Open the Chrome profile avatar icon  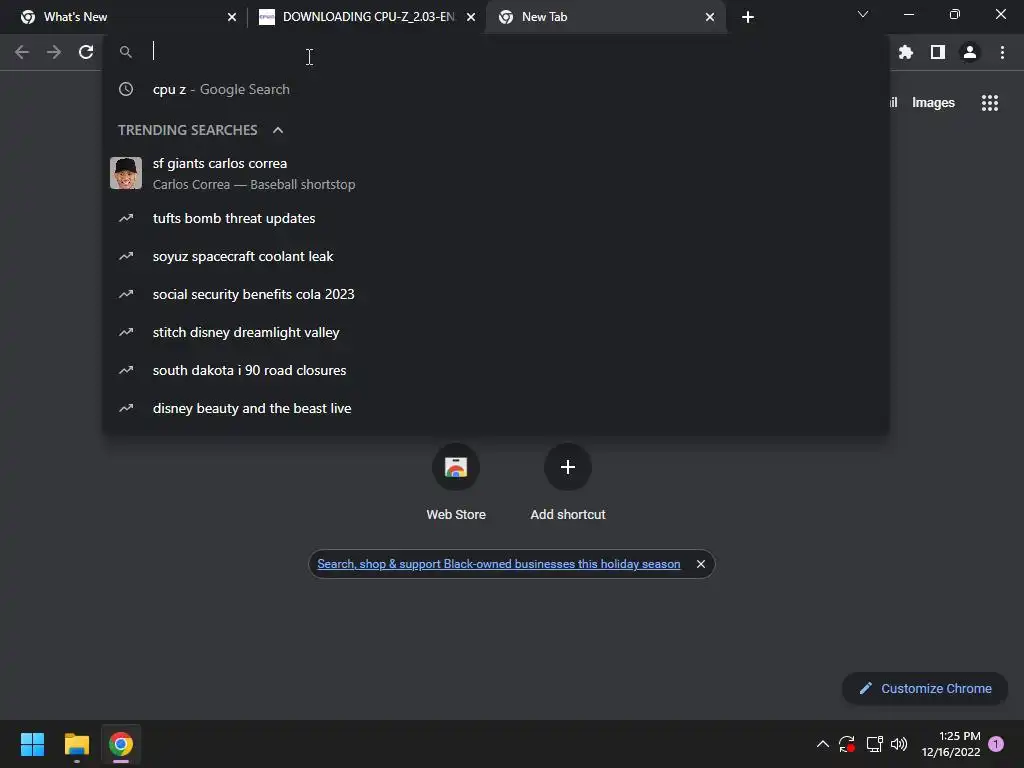[970, 52]
